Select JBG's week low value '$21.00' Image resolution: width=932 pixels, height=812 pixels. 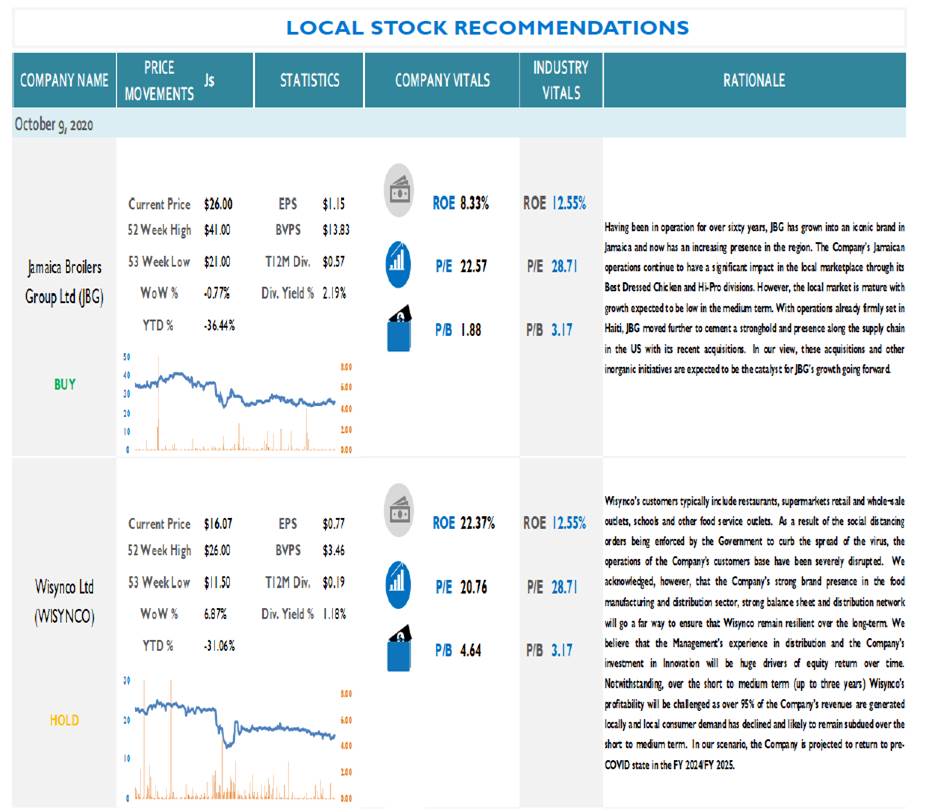coord(217,262)
